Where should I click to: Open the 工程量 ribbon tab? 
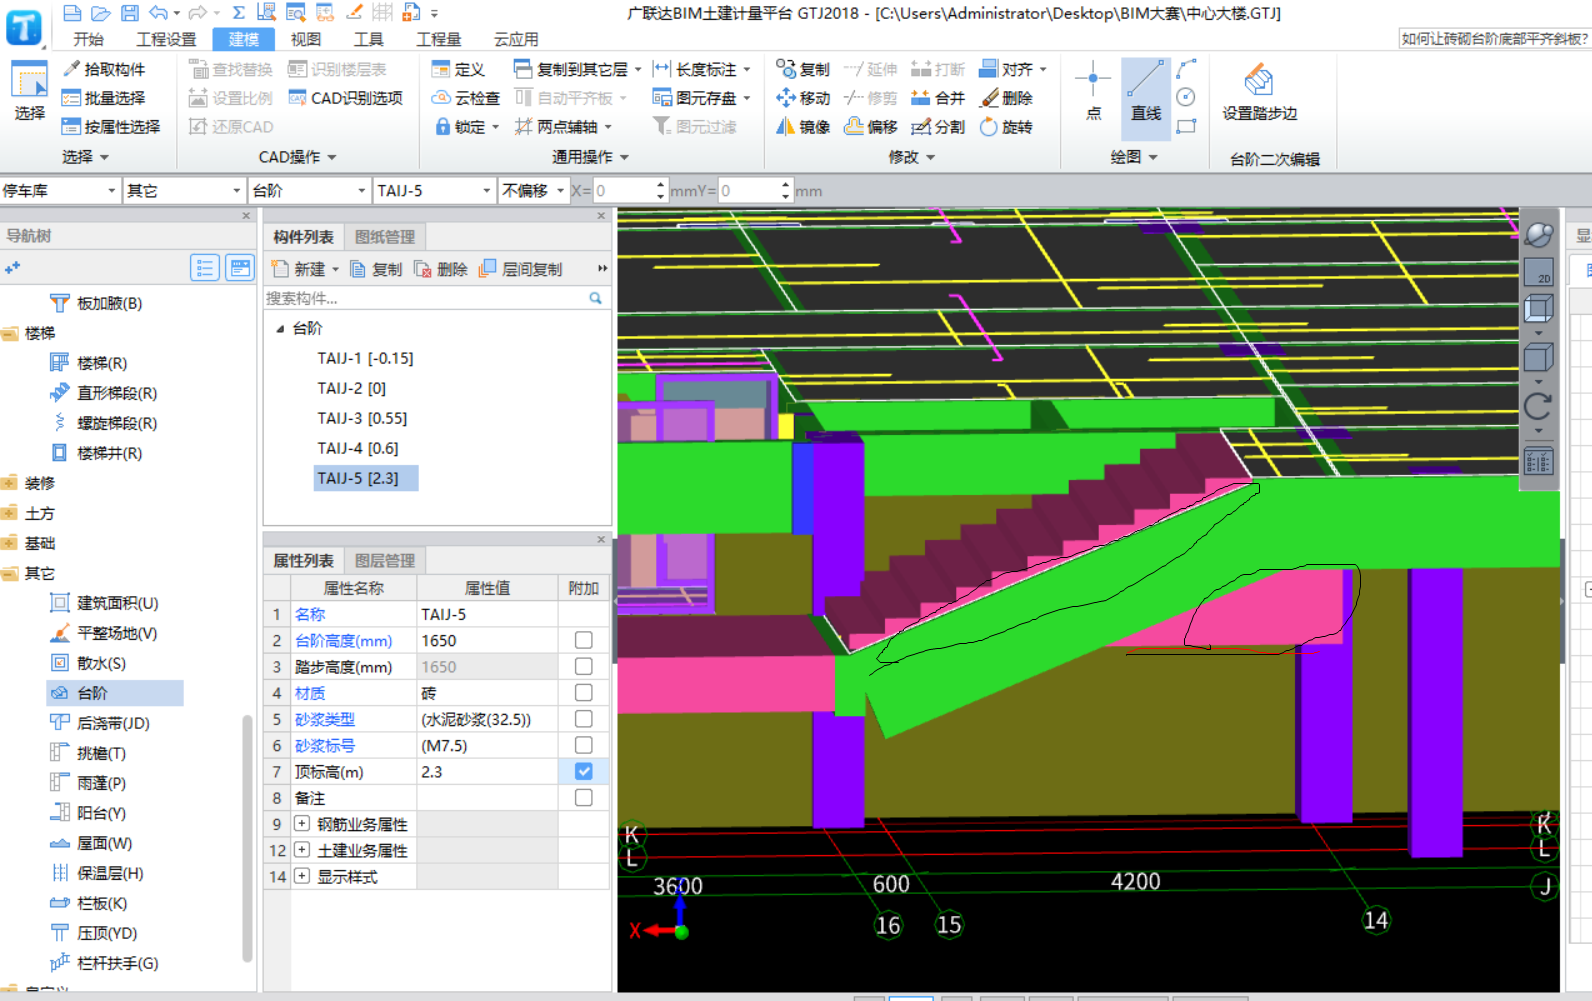pyautogui.click(x=439, y=39)
